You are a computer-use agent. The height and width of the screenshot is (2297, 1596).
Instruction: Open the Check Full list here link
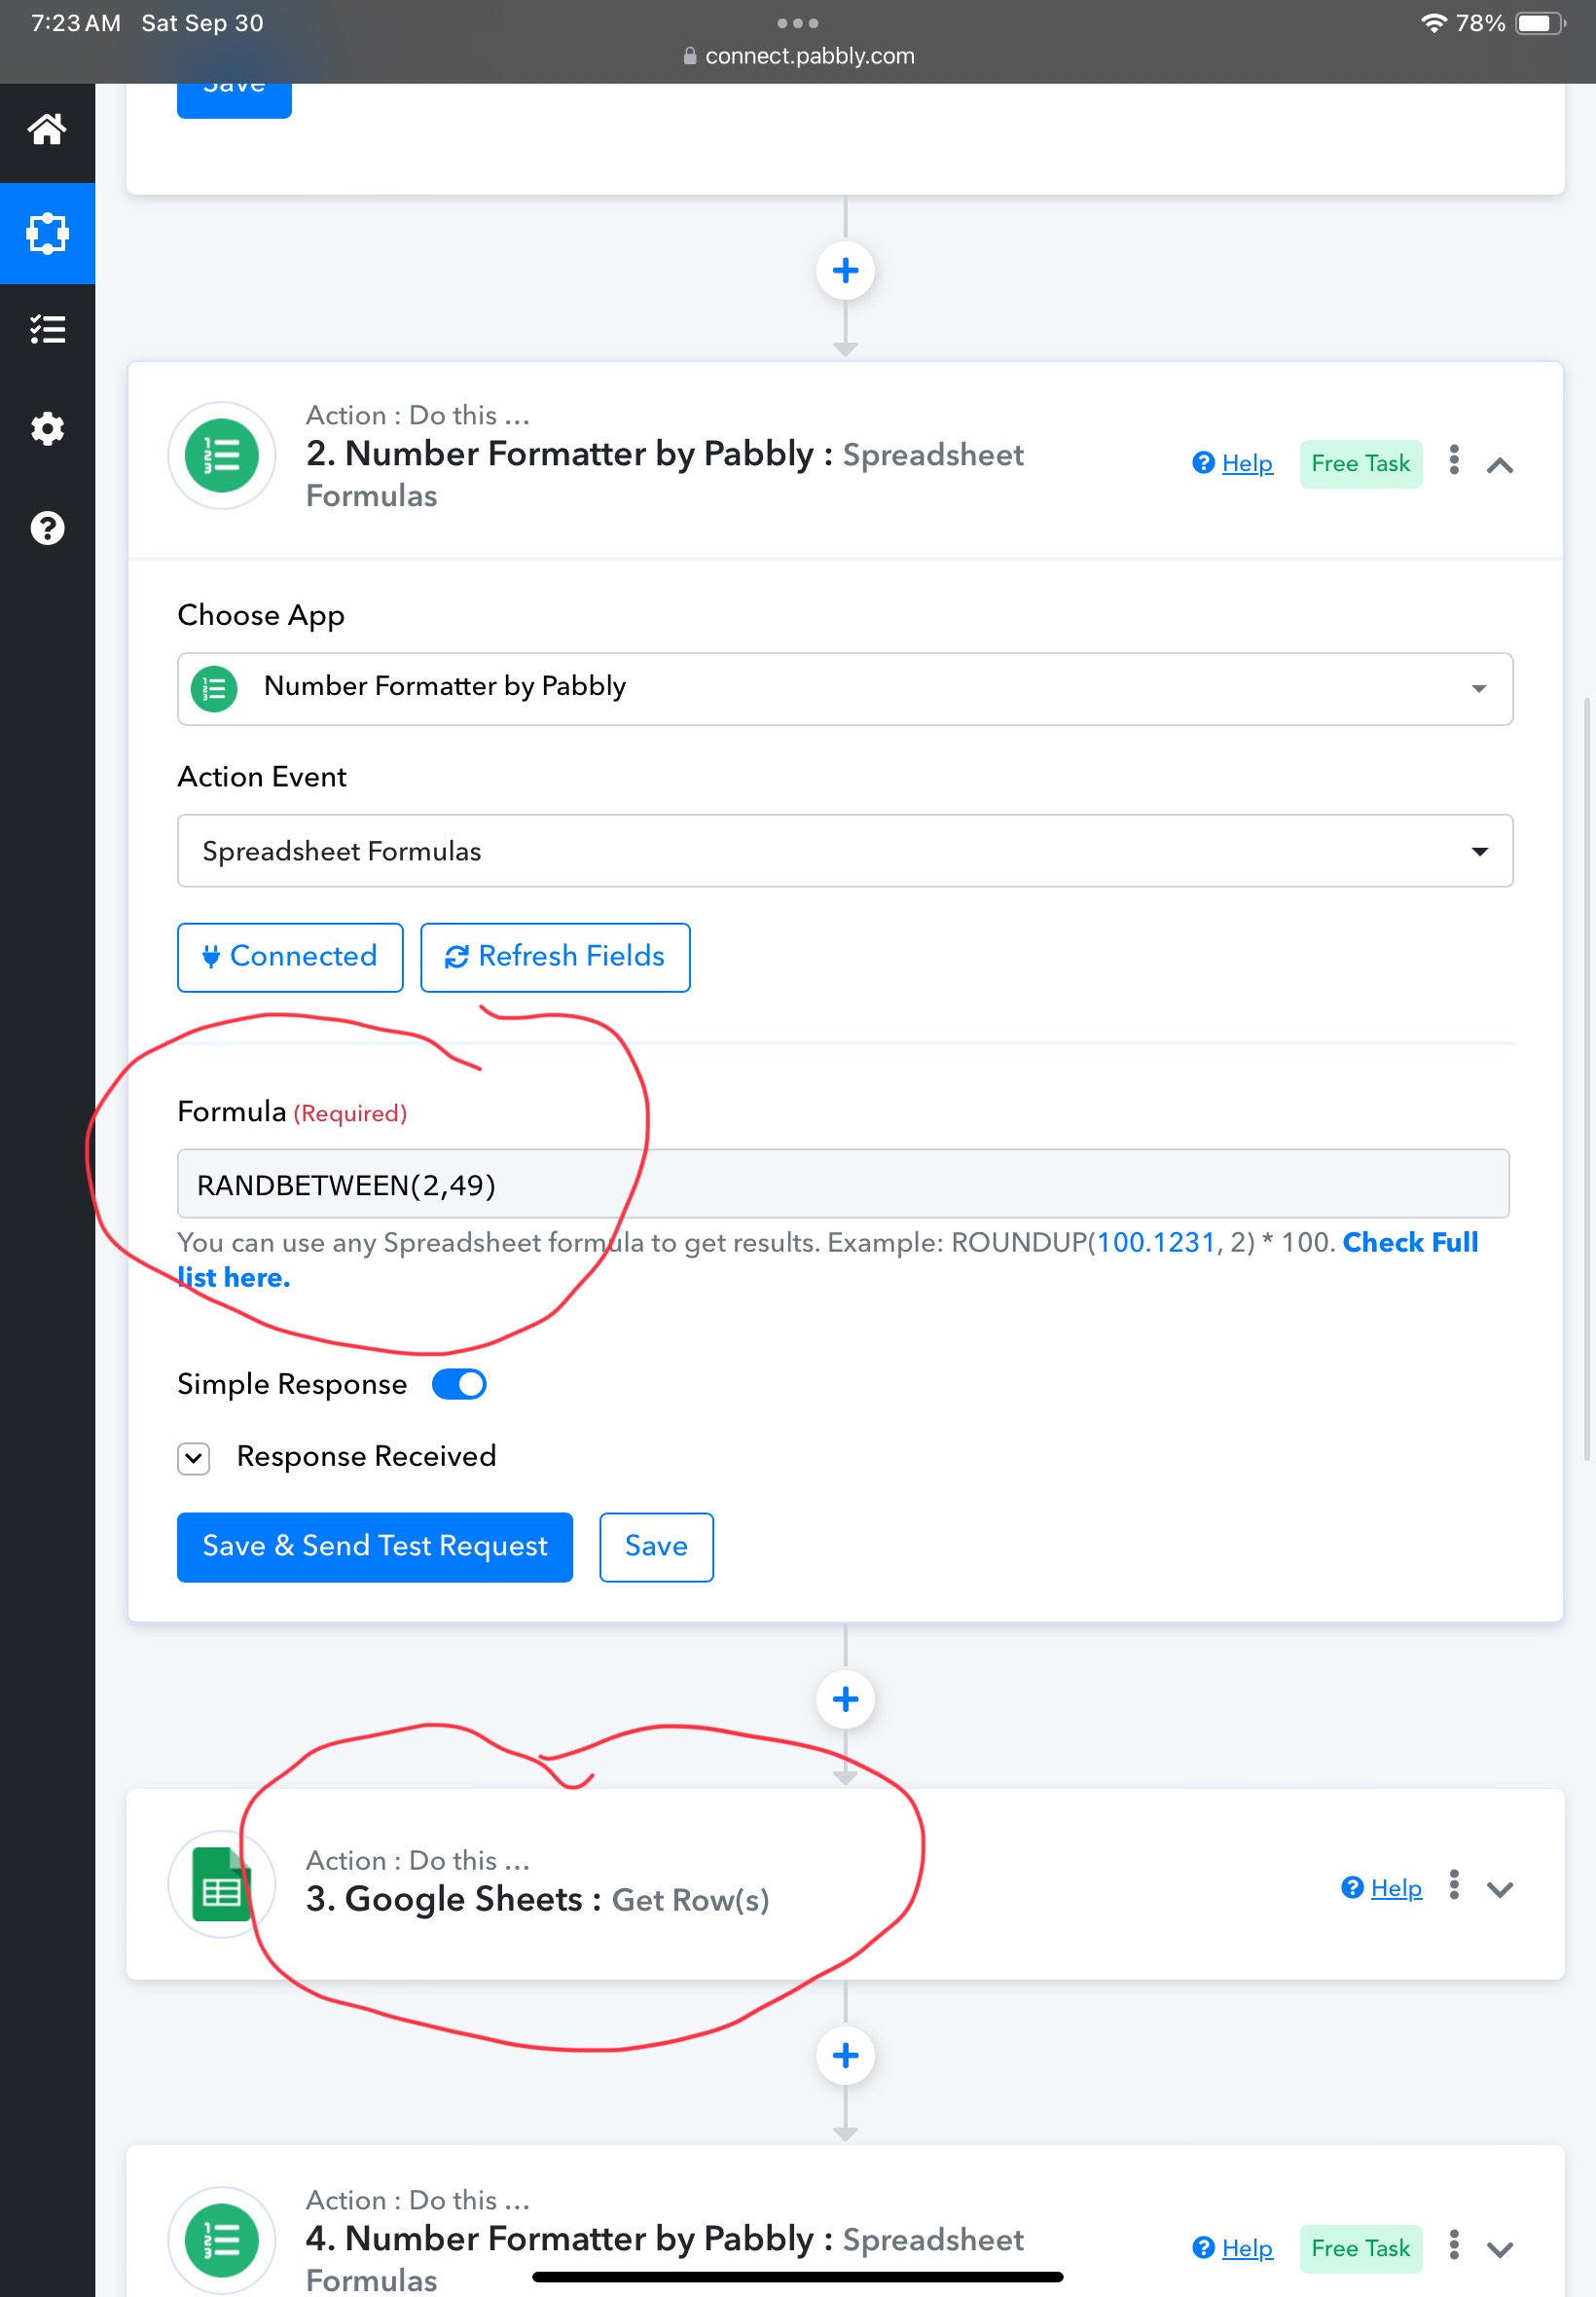coord(1410,1242)
